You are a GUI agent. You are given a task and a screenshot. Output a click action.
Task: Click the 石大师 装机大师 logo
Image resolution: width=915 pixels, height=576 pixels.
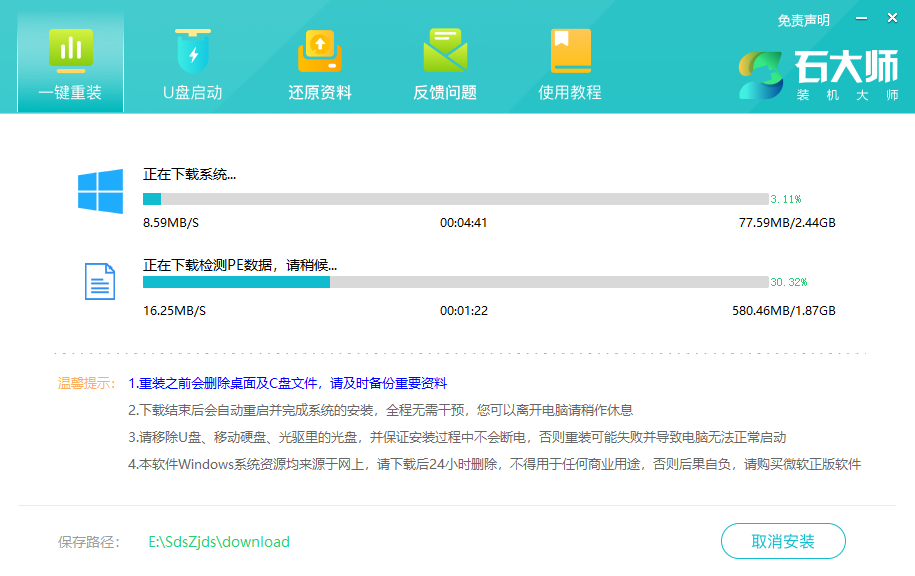[819, 73]
